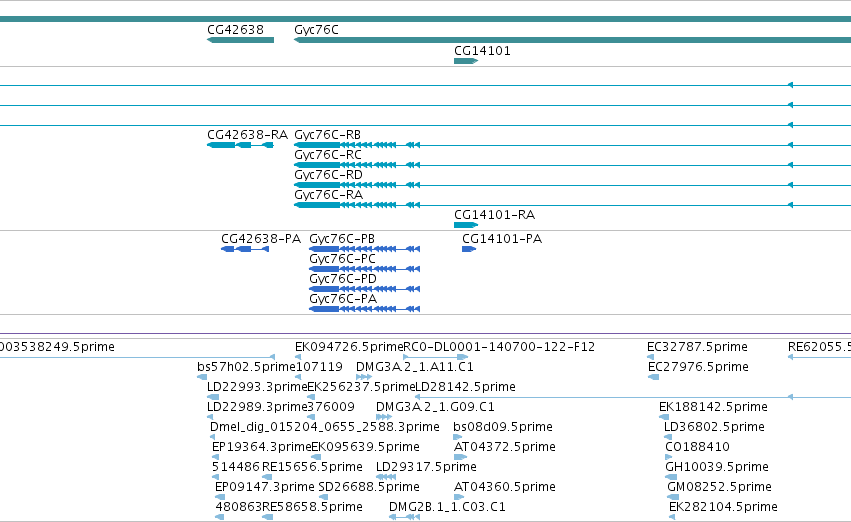
Task: Select EST EK188142.5prime
Action: click(x=713, y=407)
